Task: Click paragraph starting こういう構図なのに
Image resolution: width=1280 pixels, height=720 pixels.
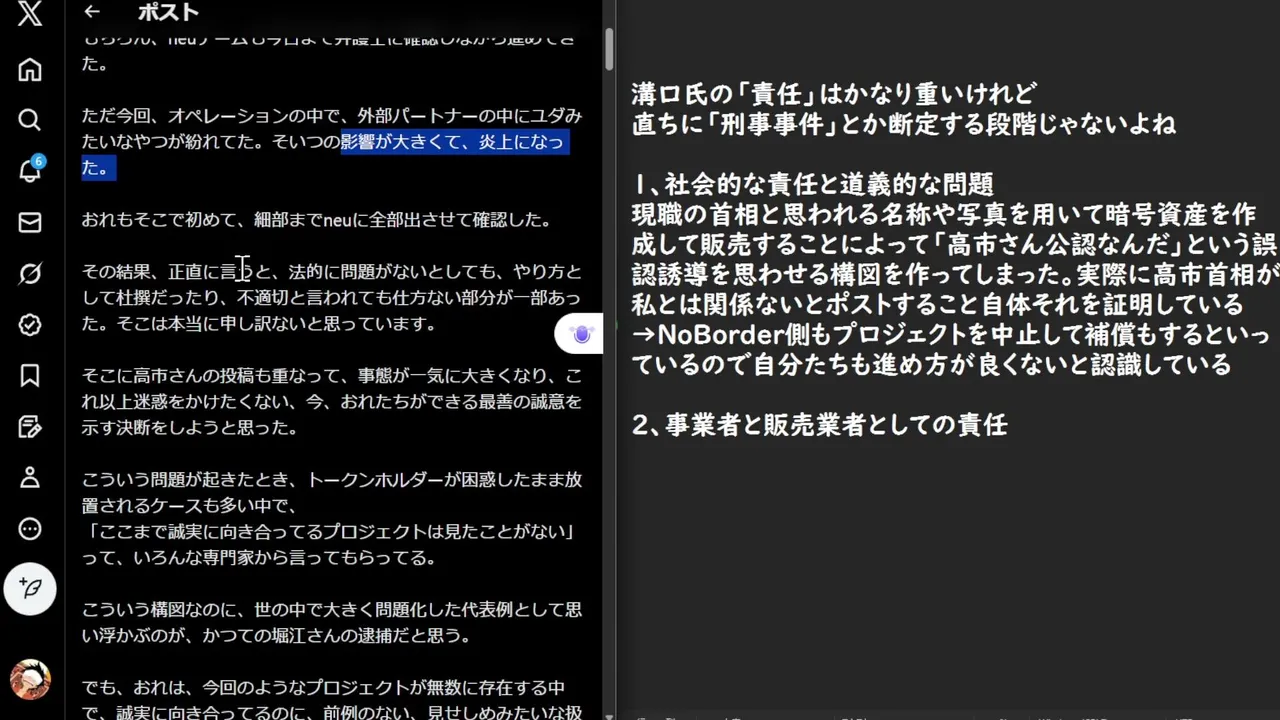Action: click(331, 623)
